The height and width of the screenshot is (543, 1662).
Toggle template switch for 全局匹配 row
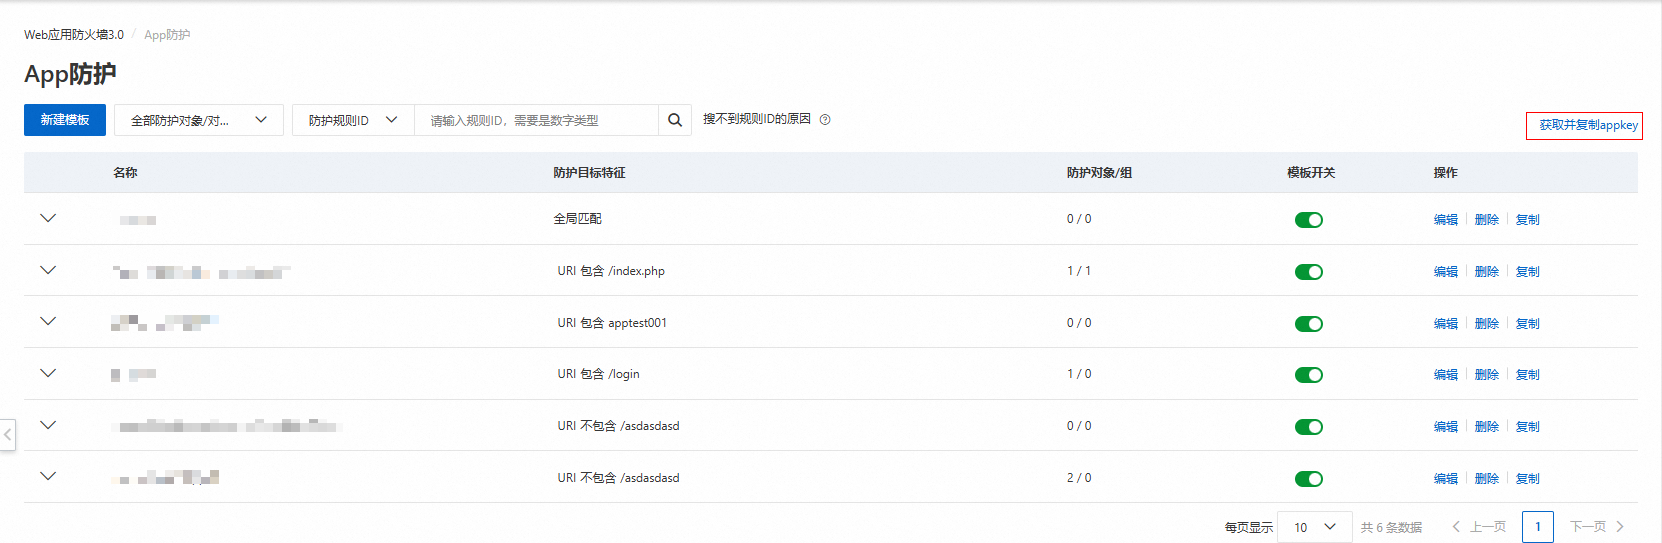(1309, 220)
